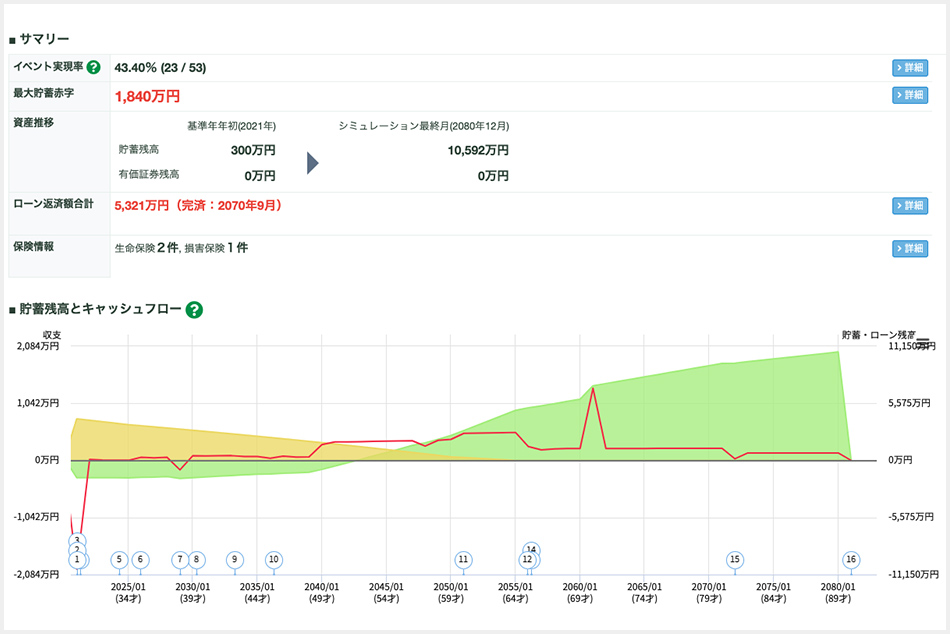
Task: Click the yellow loan balance area
Action: [150, 440]
